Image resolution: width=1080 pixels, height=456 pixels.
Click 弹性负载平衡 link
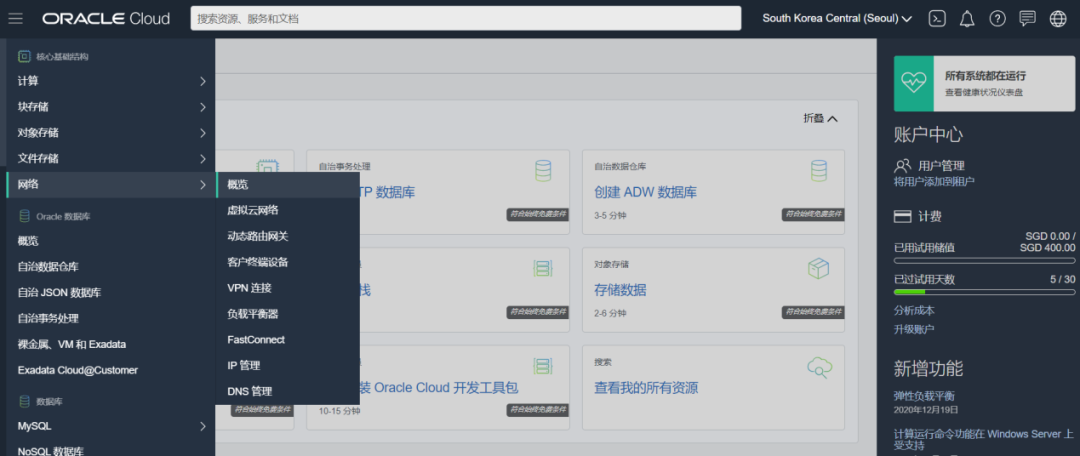coord(924,396)
